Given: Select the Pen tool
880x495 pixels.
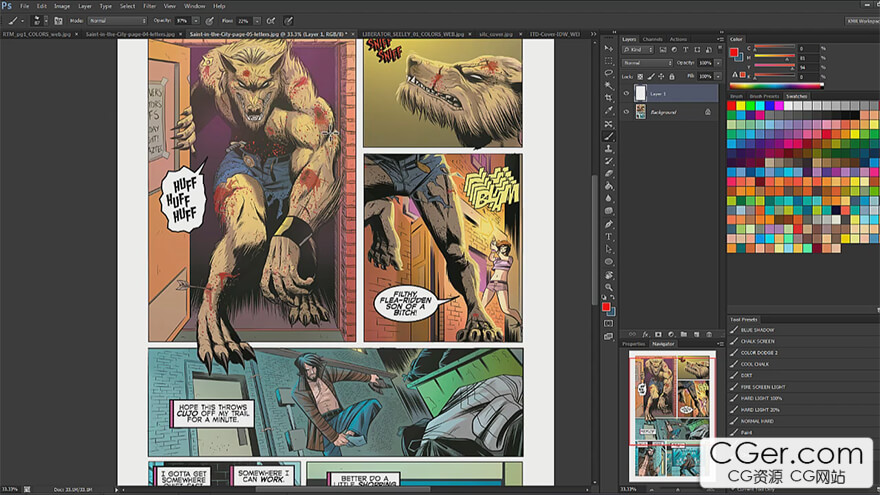Looking at the screenshot, I should click(608, 224).
